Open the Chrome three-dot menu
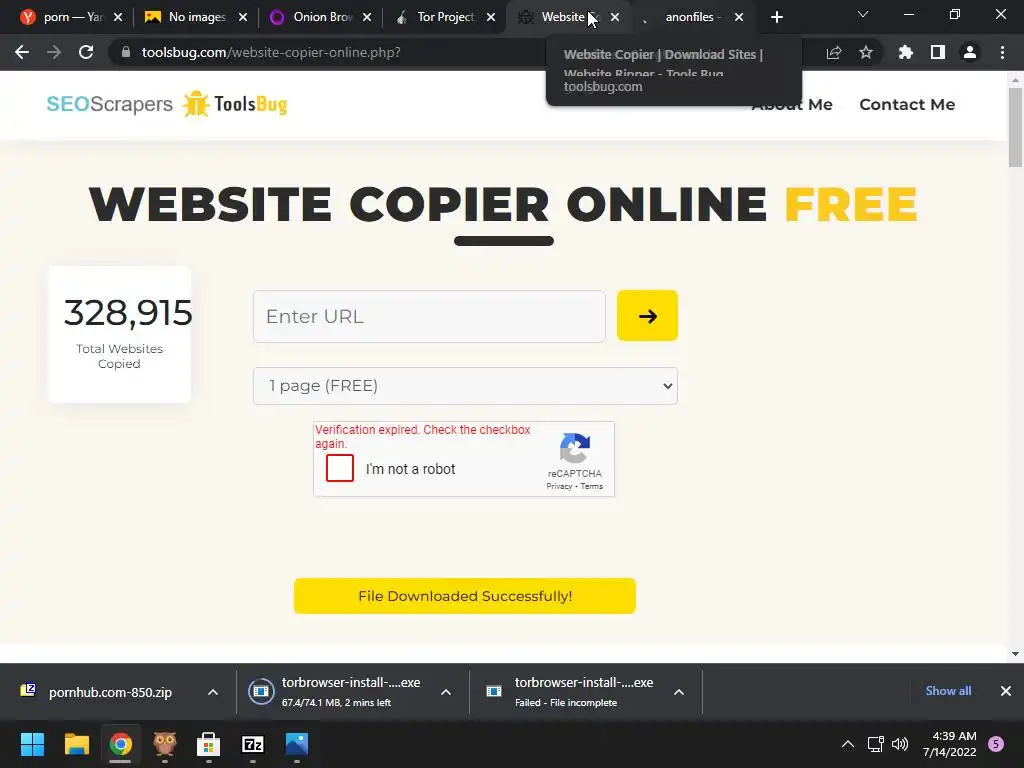 coord(1002,52)
